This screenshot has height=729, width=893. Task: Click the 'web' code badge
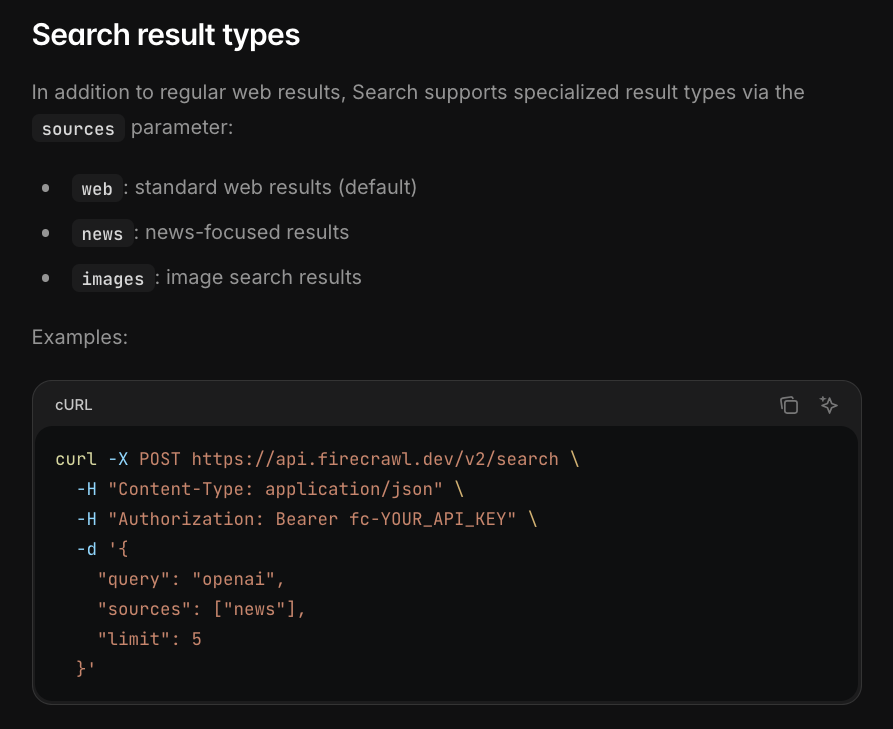(97, 189)
